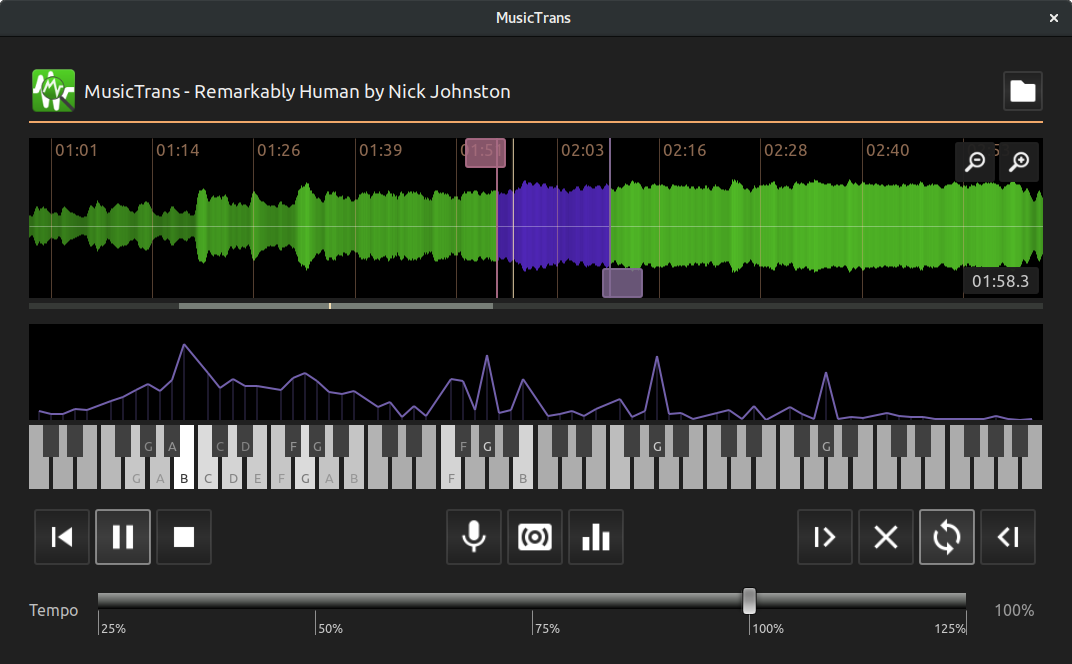The image size is (1072, 664).
Task: Click the zoom in magnifier on waveform
Action: tap(1019, 162)
